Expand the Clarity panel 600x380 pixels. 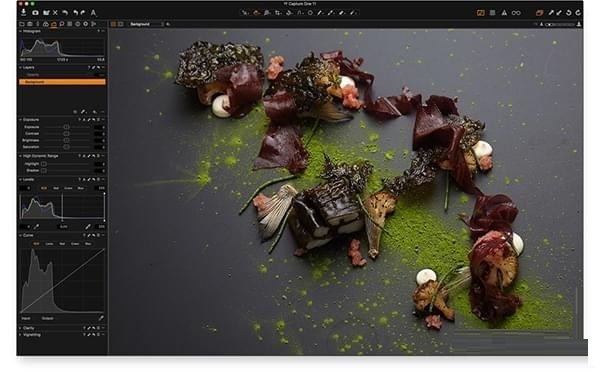click(x=20, y=328)
